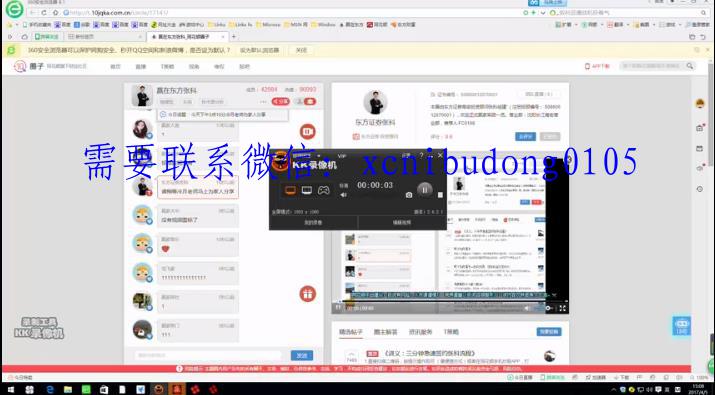Image resolution: width=715 pixels, height=395 pixels.
Task: Open the 网址大全 bookmark
Action: [x=164, y=25]
